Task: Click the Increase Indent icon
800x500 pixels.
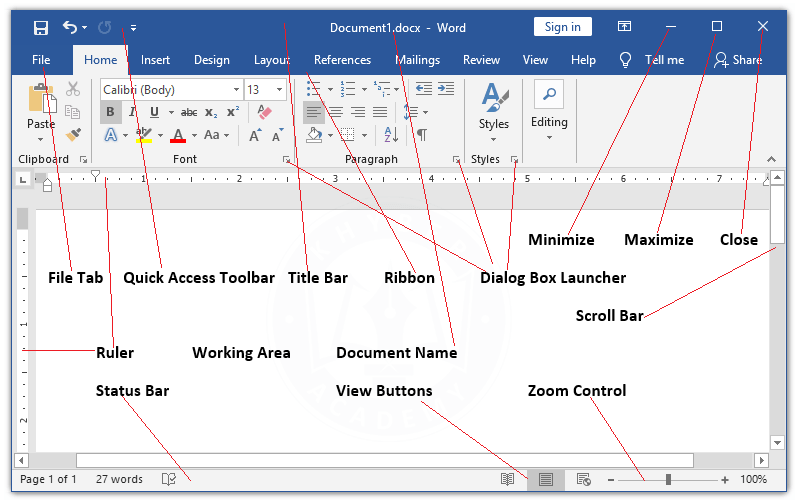Action: (445, 89)
